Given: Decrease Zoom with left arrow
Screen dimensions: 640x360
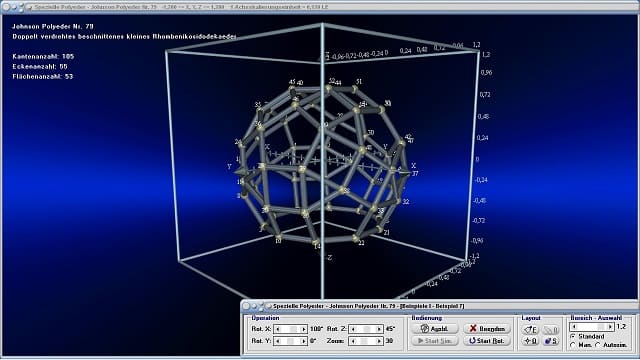Looking at the screenshot, I should pyautogui.click(x=353, y=341).
